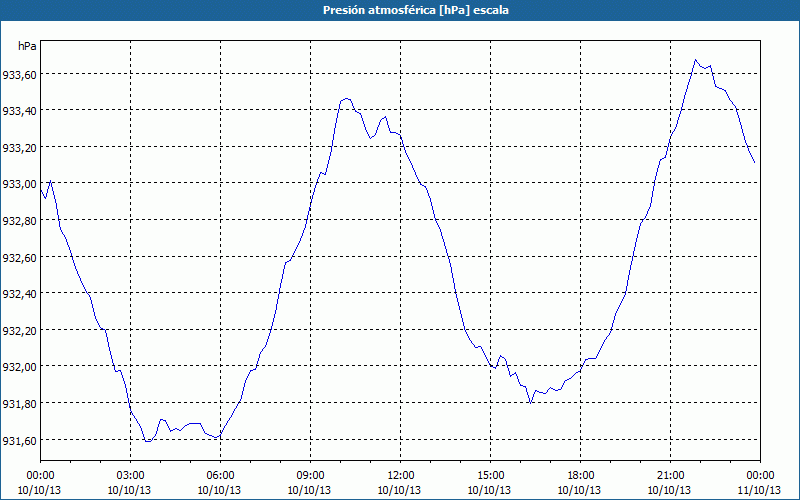Click the curve peak just after 10:00
The width and height of the screenshot is (800, 500).
(x=346, y=98)
